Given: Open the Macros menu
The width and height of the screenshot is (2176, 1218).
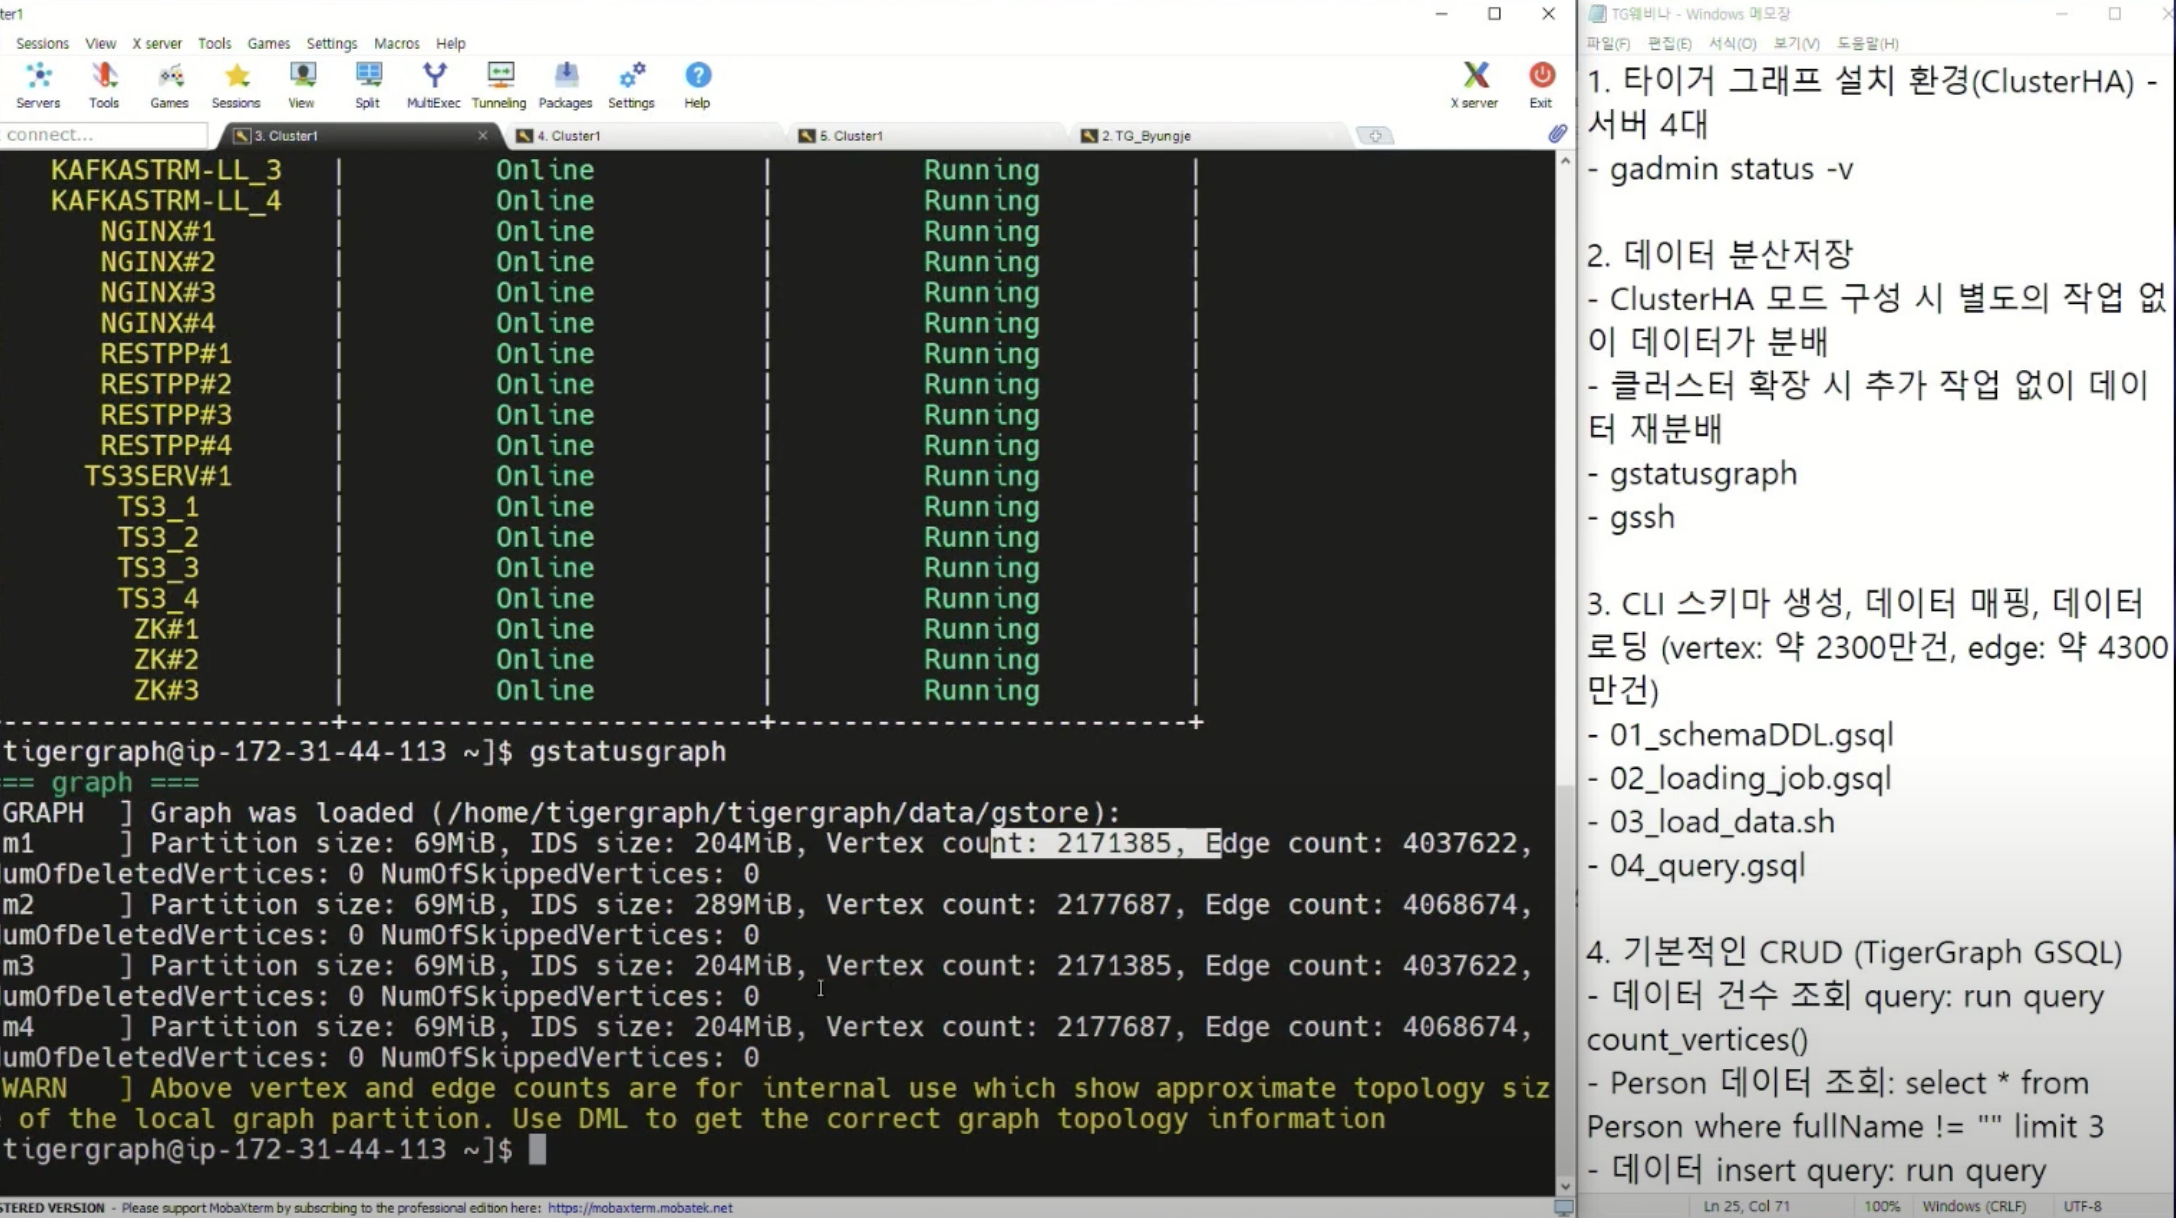Looking at the screenshot, I should (x=396, y=43).
